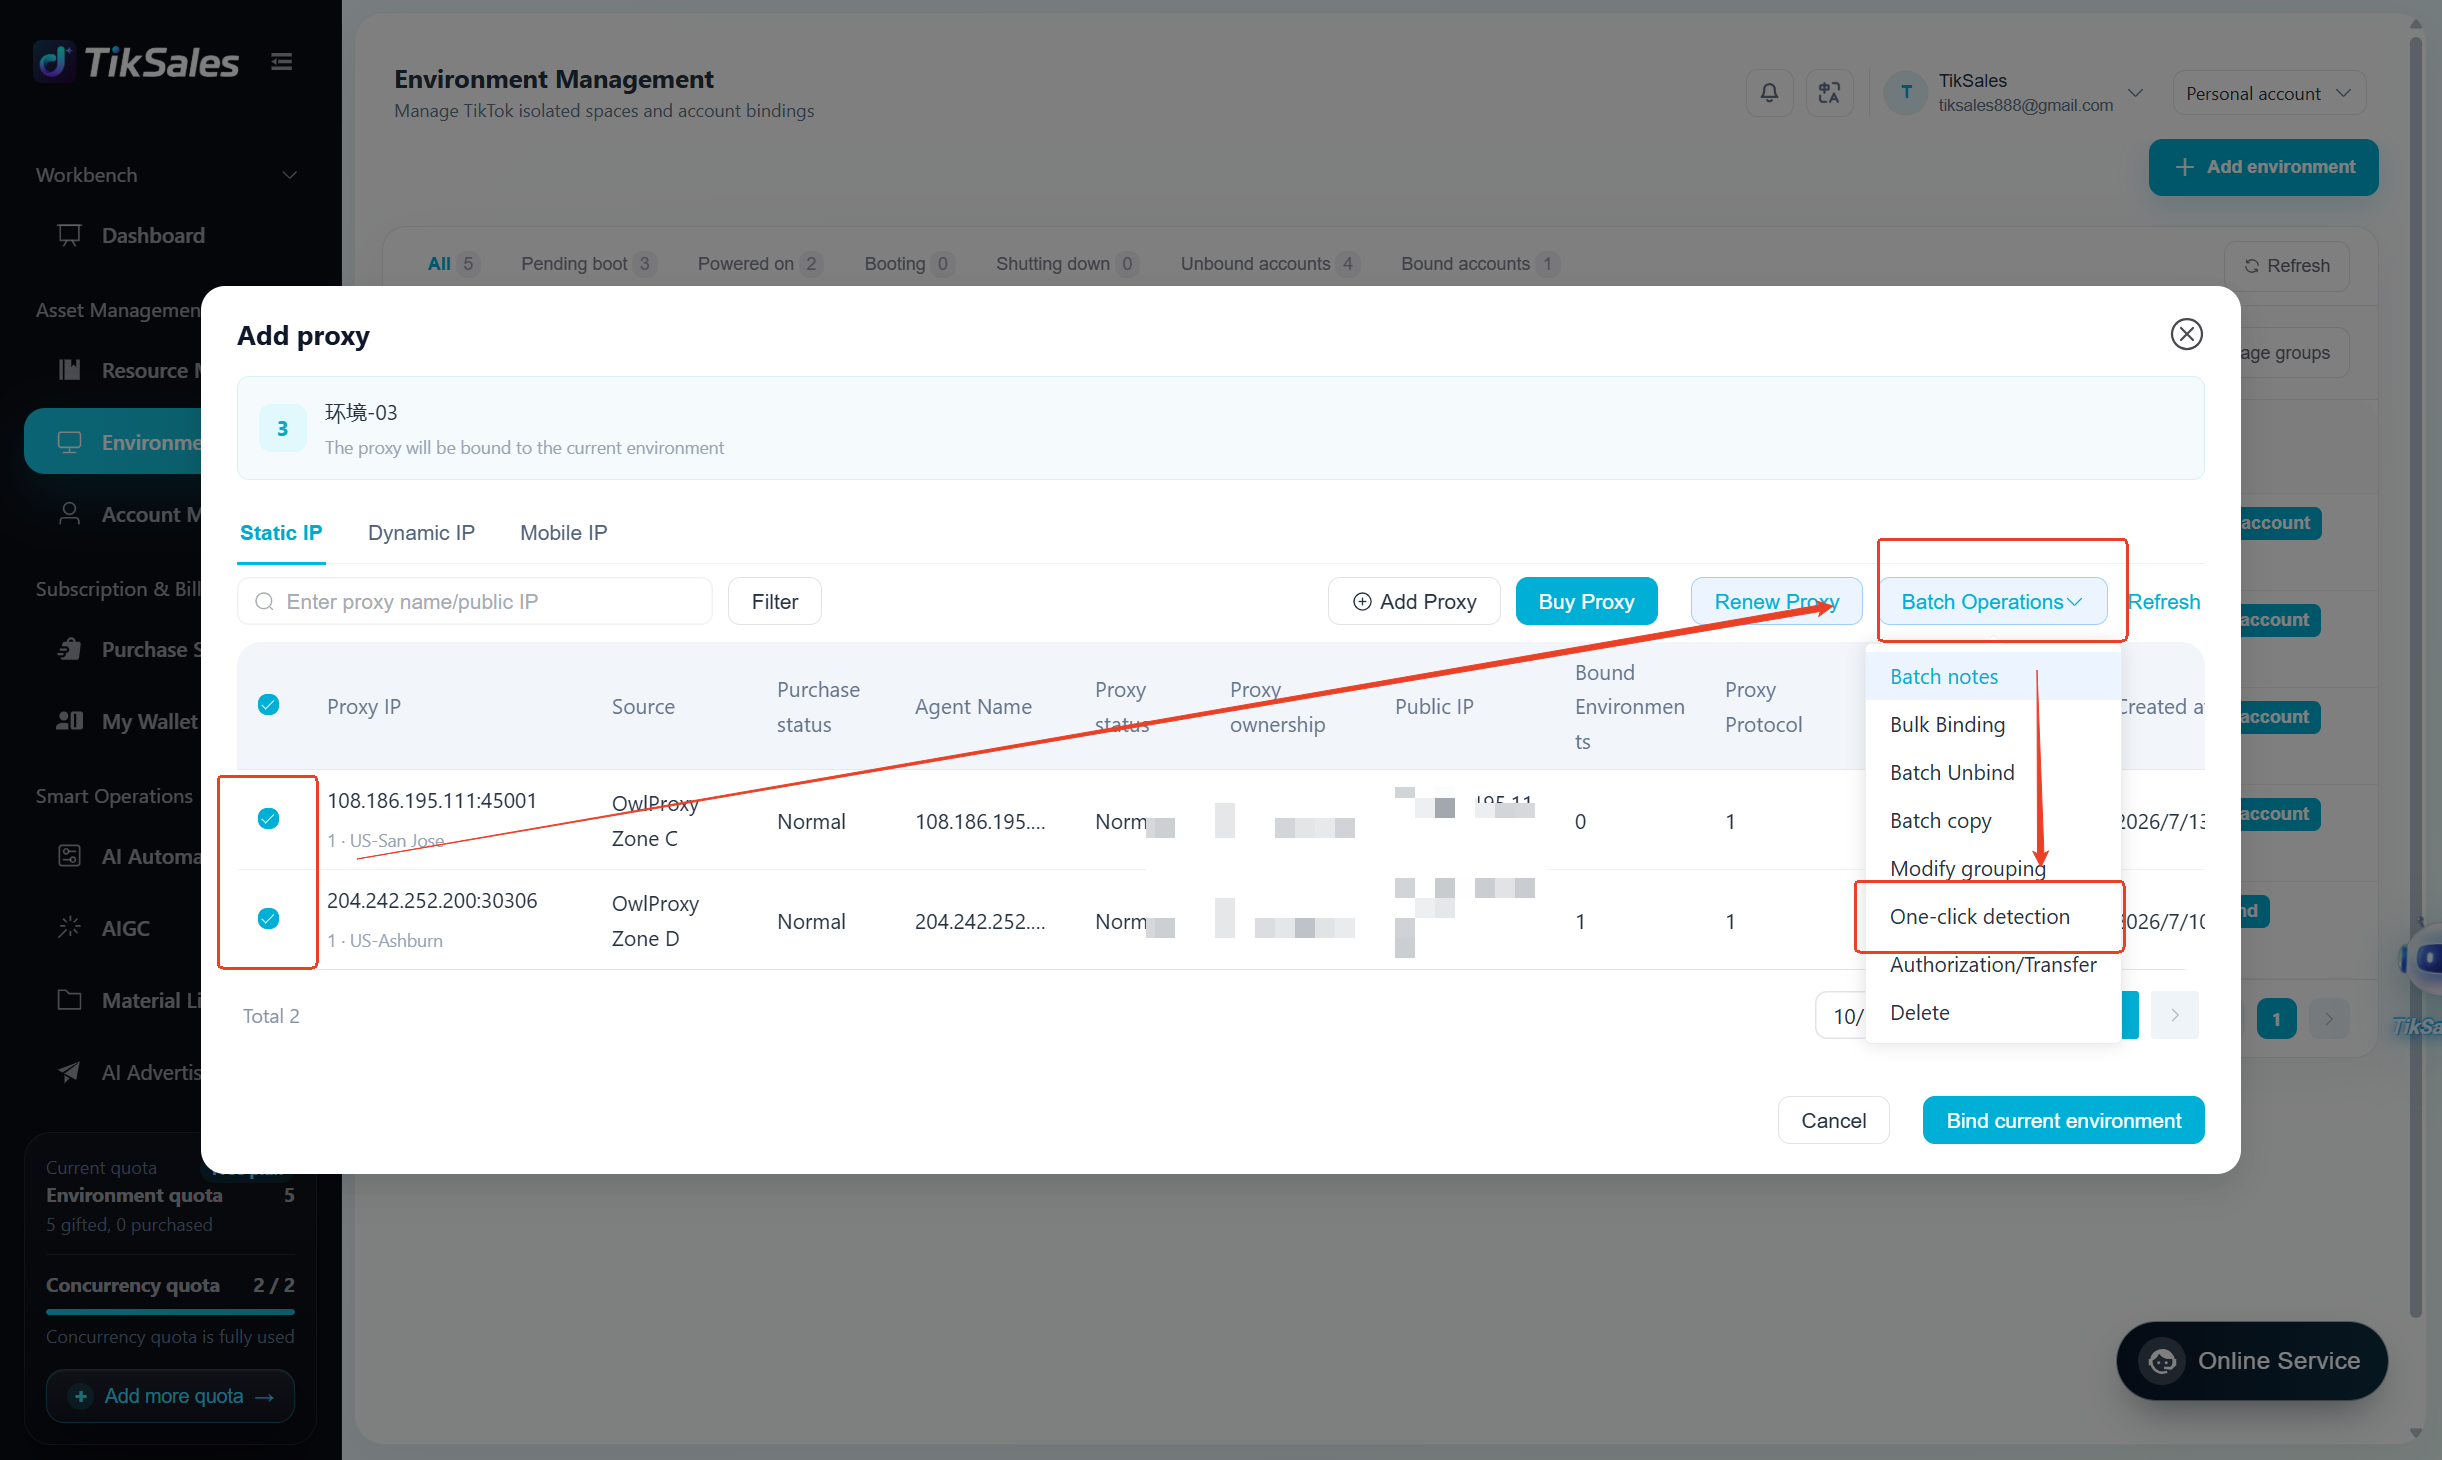This screenshot has width=2442, height=1460.
Task: Open the AIGC sidebar item
Action: point(126,928)
